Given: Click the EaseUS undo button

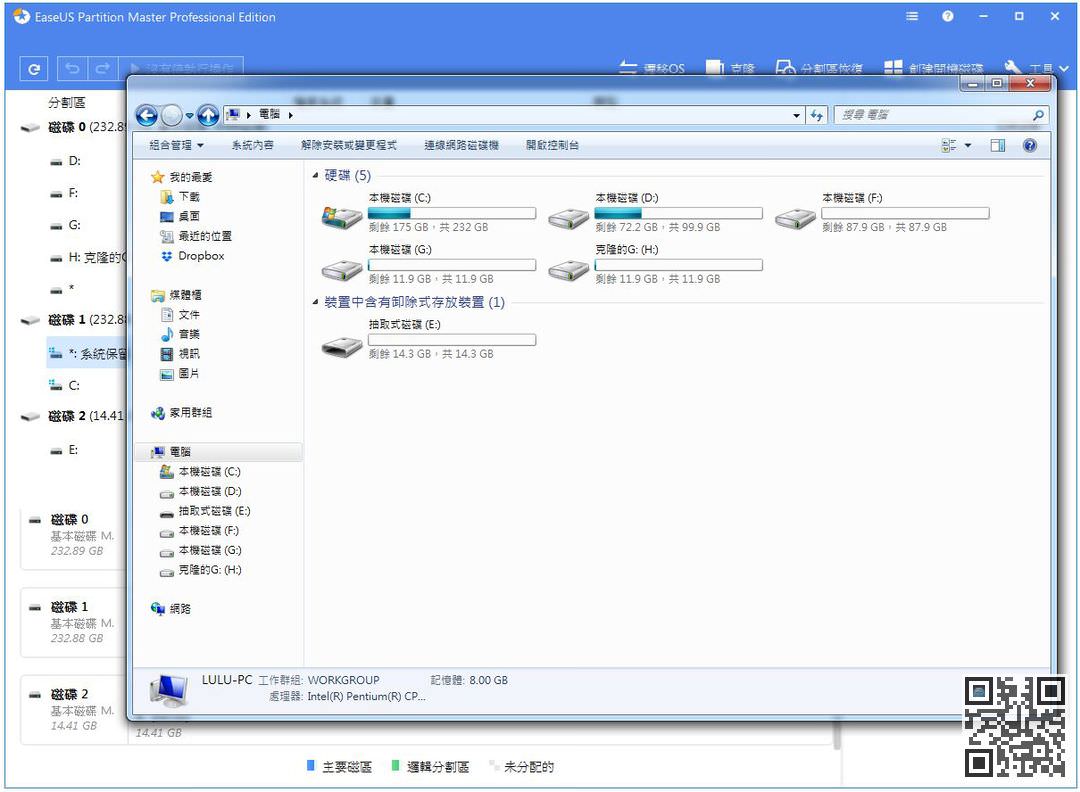Looking at the screenshot, I should pos(72,68).
